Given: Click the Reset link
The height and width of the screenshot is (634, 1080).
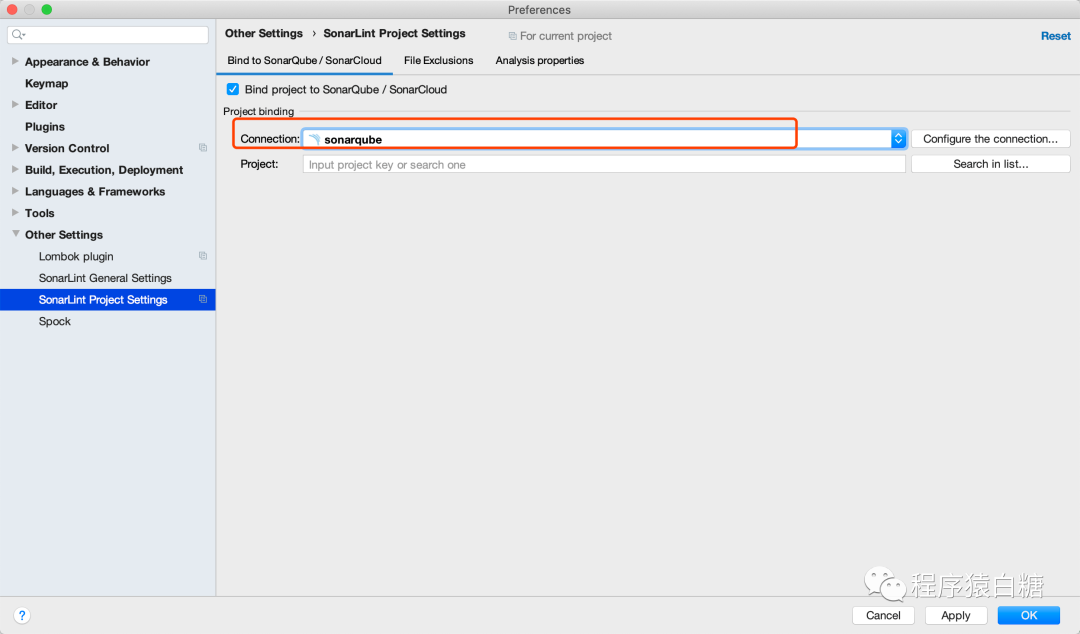Looking at the screenshot, I should (x=1055, y=36).
